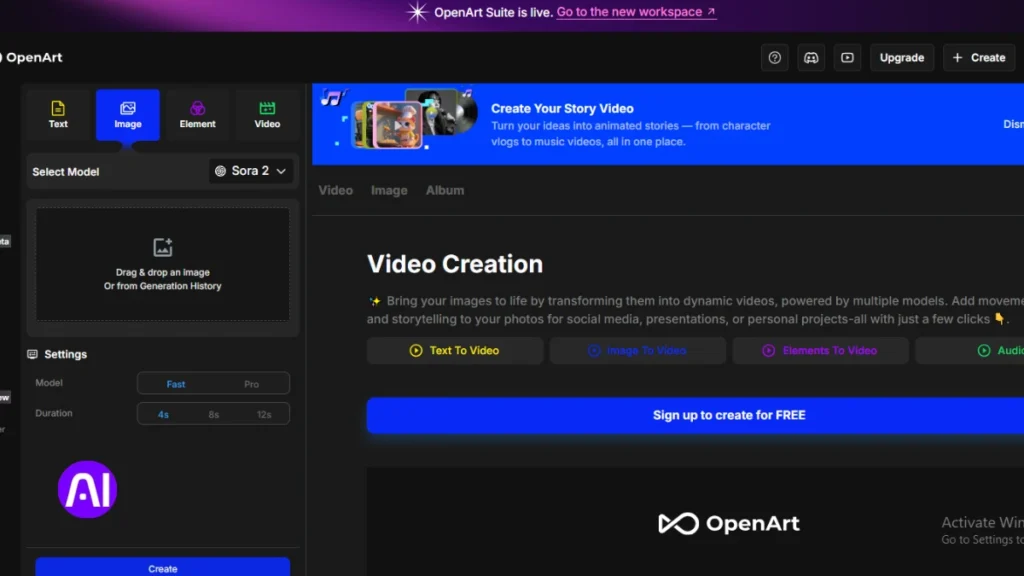
Task: Open the Sora 2 model dropdown
Action: pyautogui.click(x=251, y=171)
